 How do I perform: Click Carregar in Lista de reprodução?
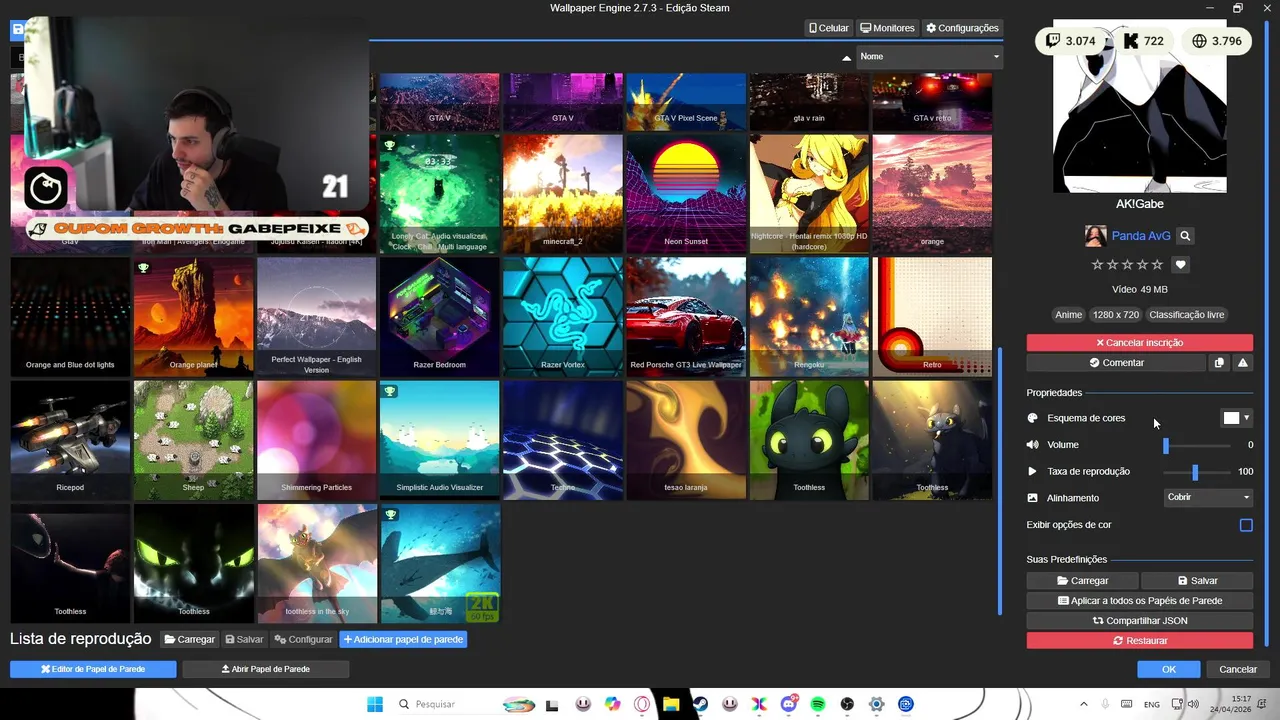pos(190,639)
